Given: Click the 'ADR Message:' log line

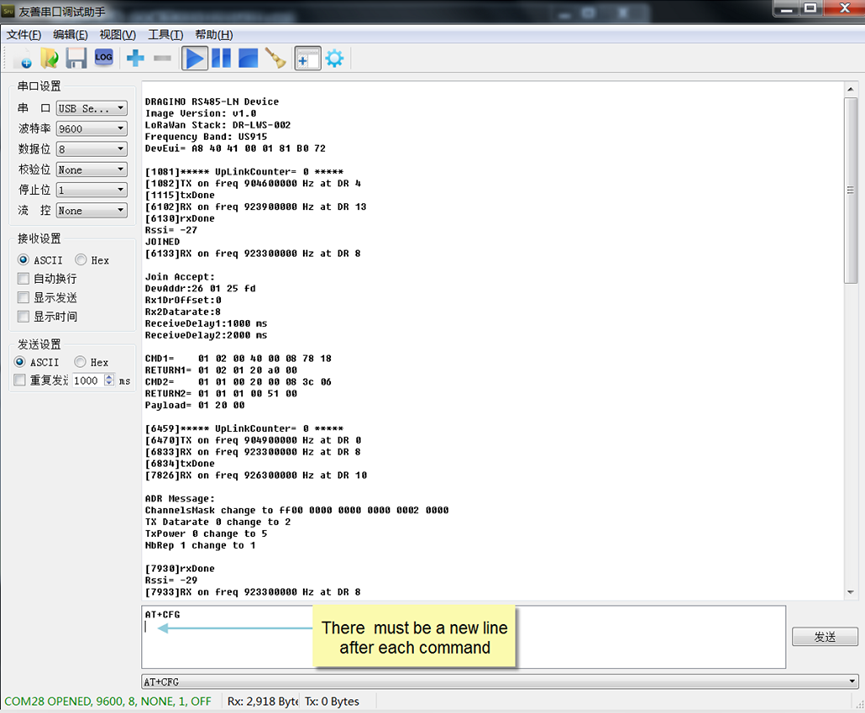Looking at the screenshot, I should coord(180,498).
